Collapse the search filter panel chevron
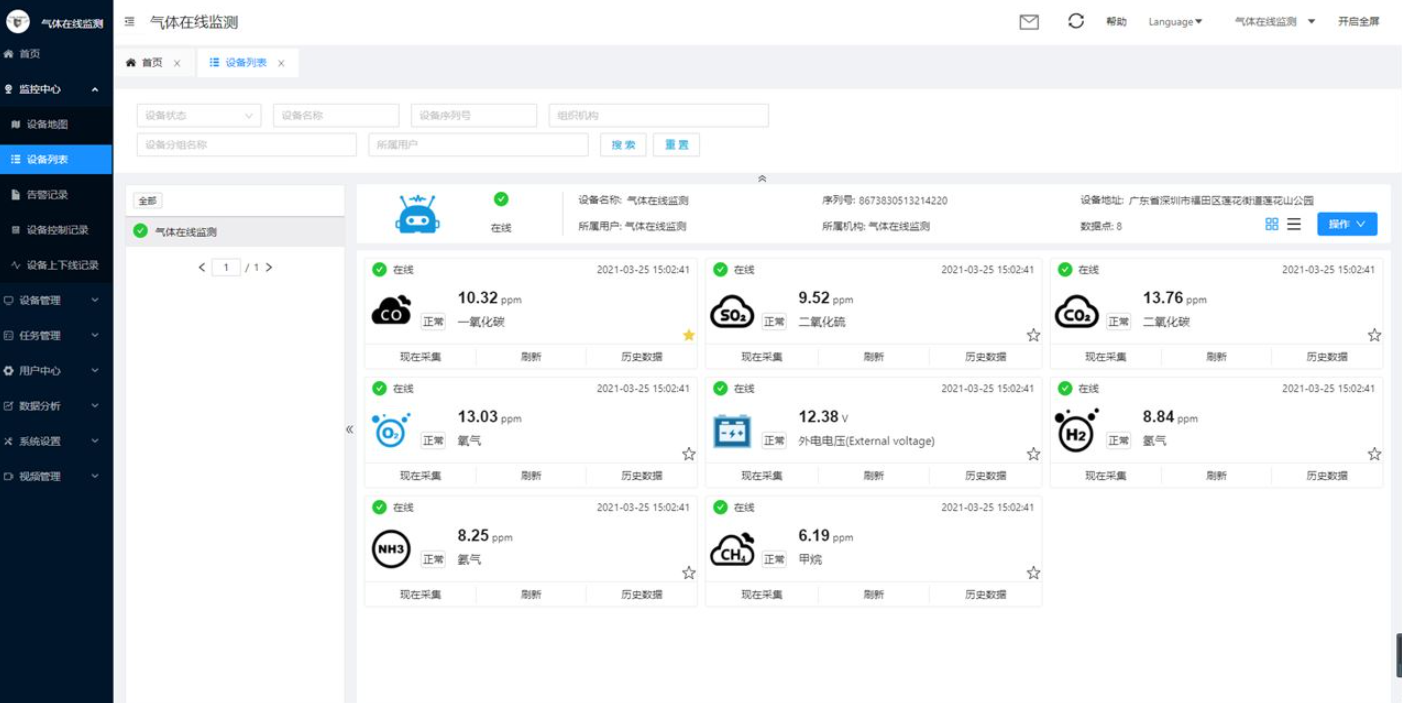Viewport: 1402px width, 703px height. click(x=762, y=178)
